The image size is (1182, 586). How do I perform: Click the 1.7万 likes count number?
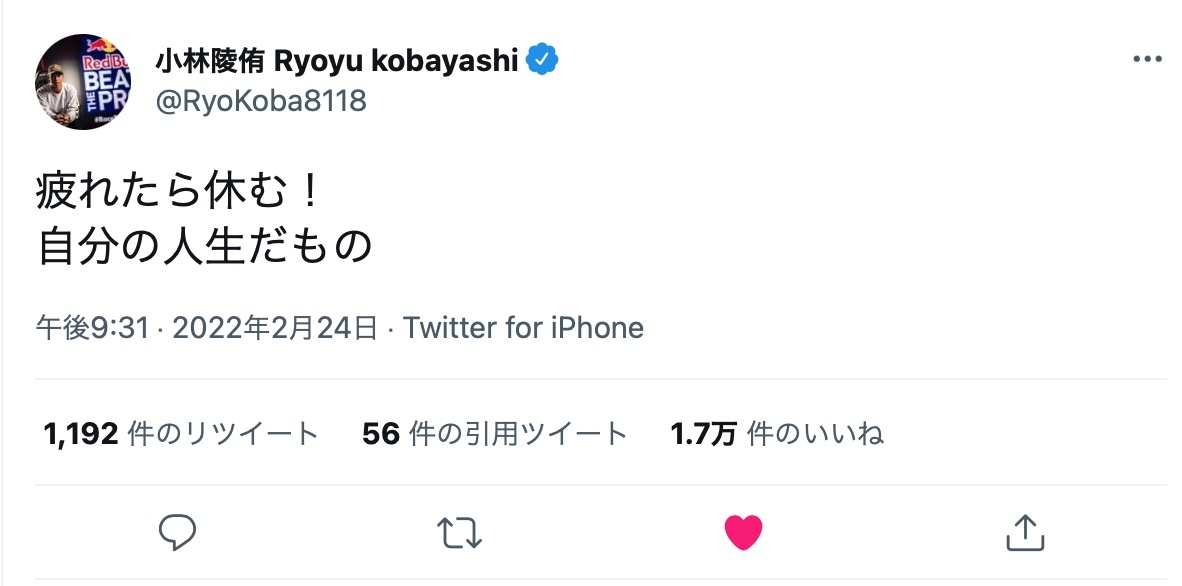(703, 434)
